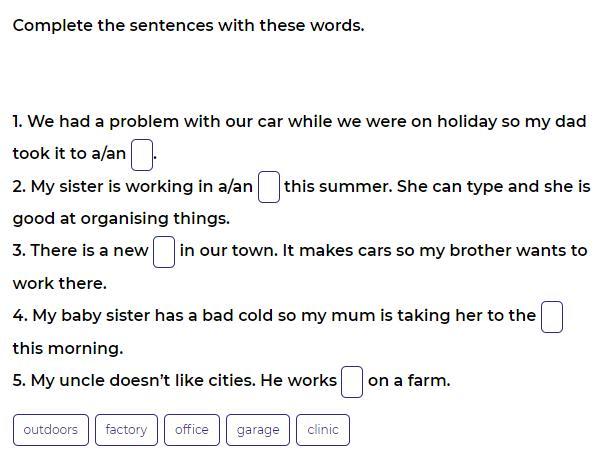This screenshot has height=452, width=601.
Task: Click the blank box in sentence 1
Action: coord(142,155)
